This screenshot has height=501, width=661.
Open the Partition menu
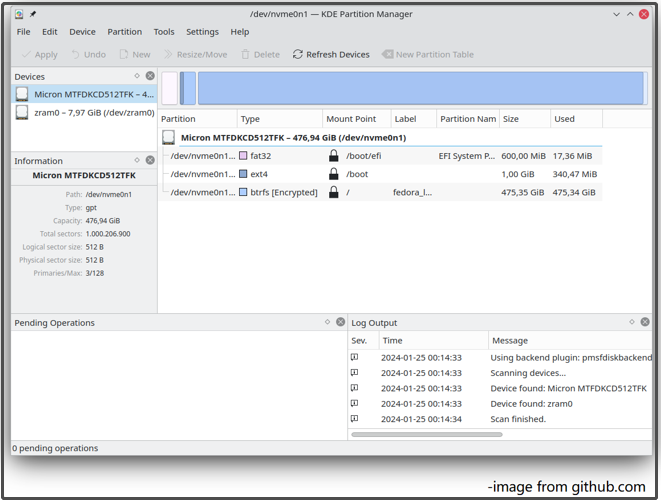tap(125, 32)
